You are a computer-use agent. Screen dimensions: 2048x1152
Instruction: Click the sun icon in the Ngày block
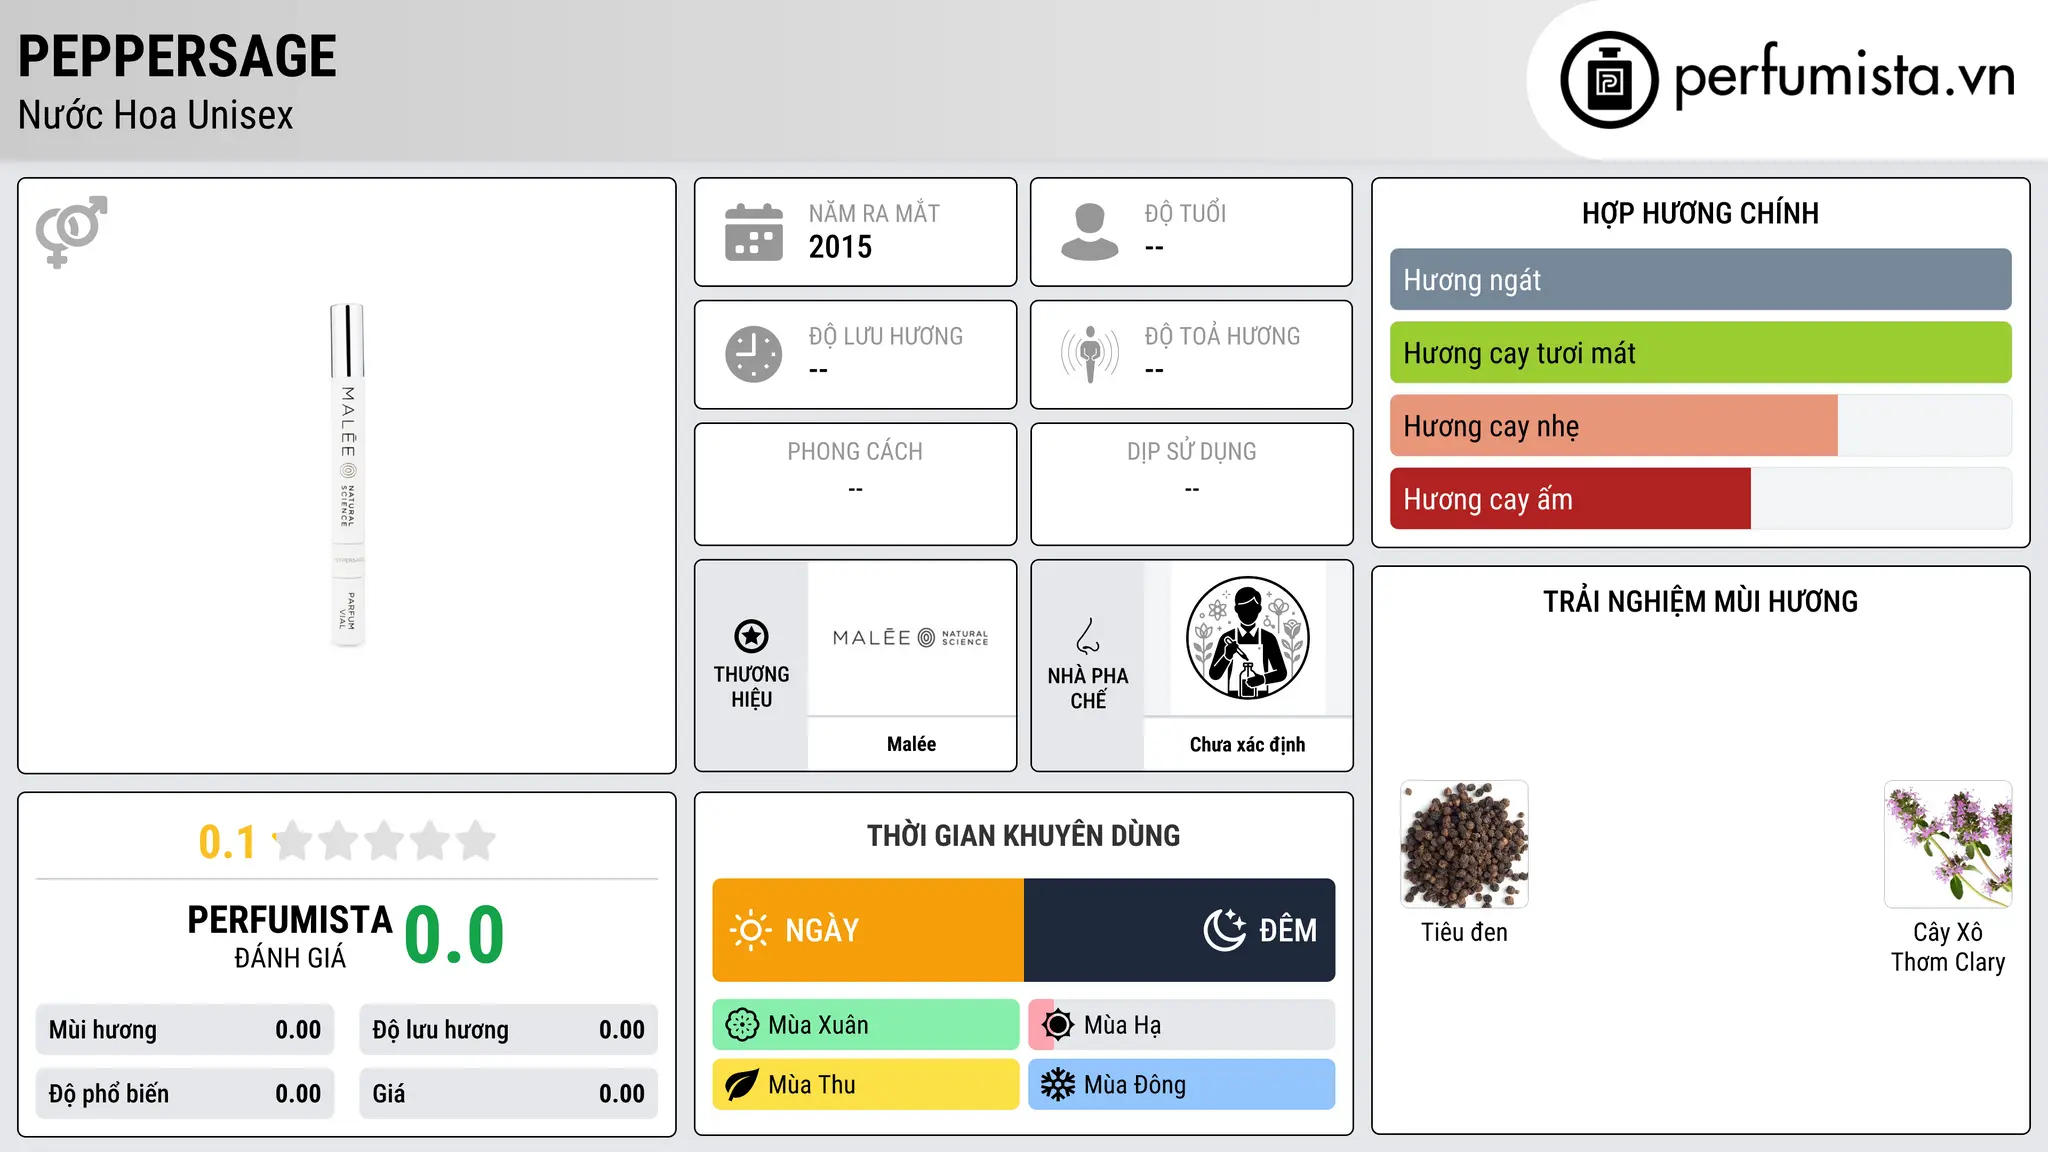(x=750, y=930)
